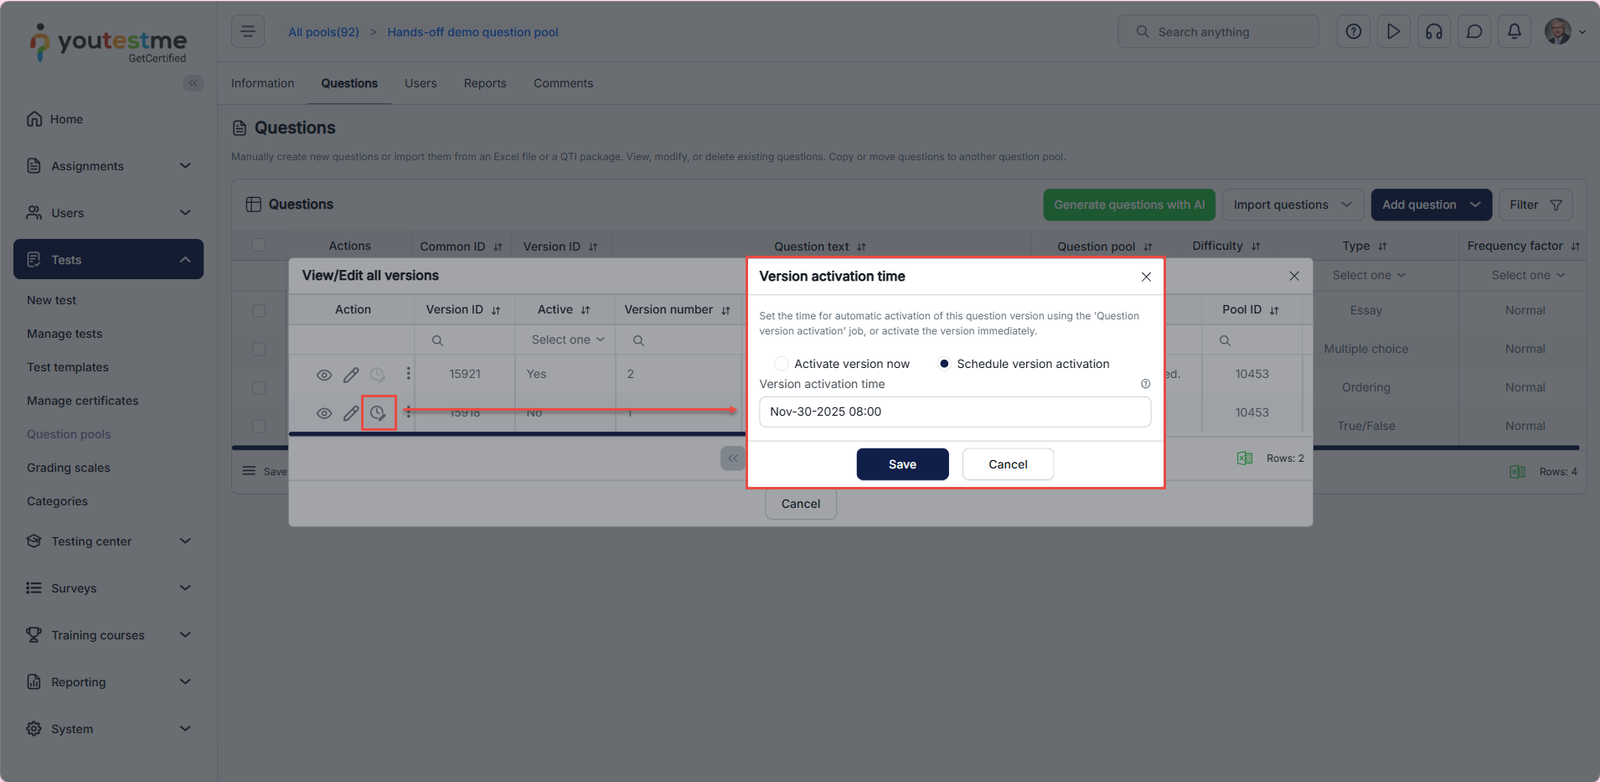Open the Add question dropdown arrow
The image size is (1600, 782).
(x=1476, y=205)
